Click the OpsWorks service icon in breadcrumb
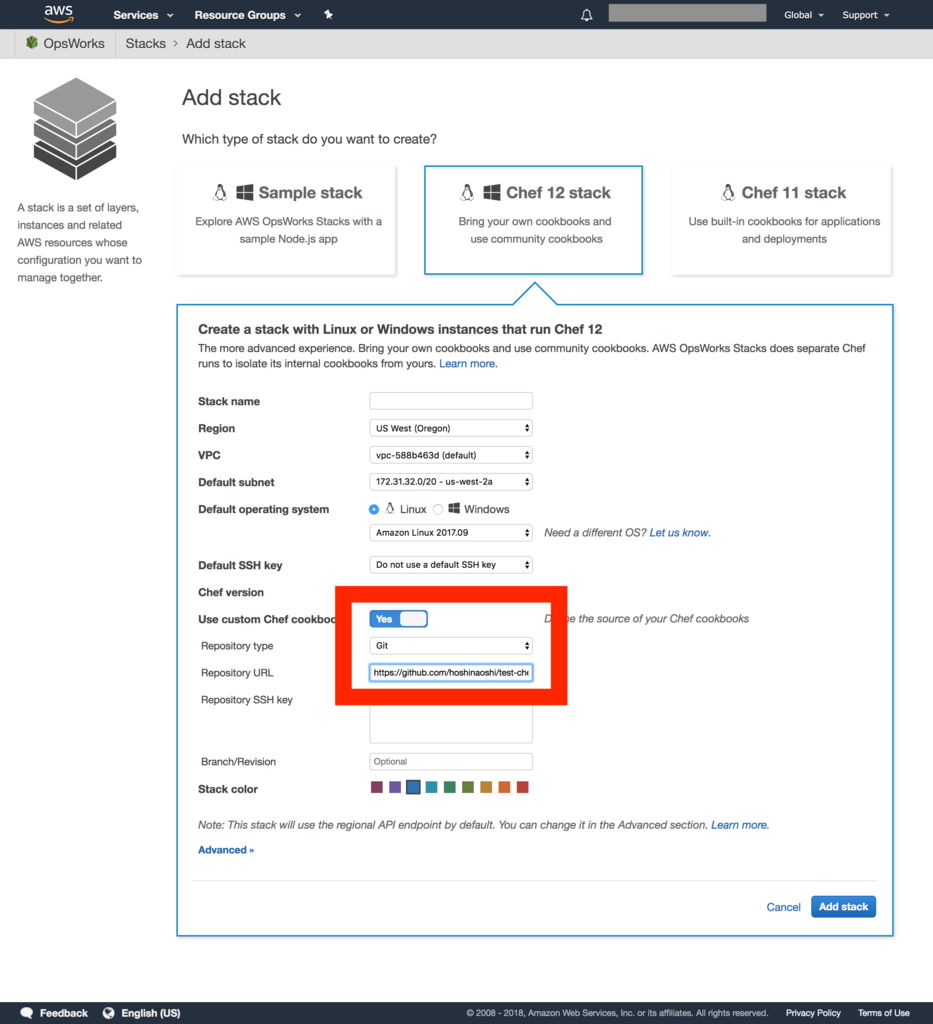 click(x=31, y=43)
